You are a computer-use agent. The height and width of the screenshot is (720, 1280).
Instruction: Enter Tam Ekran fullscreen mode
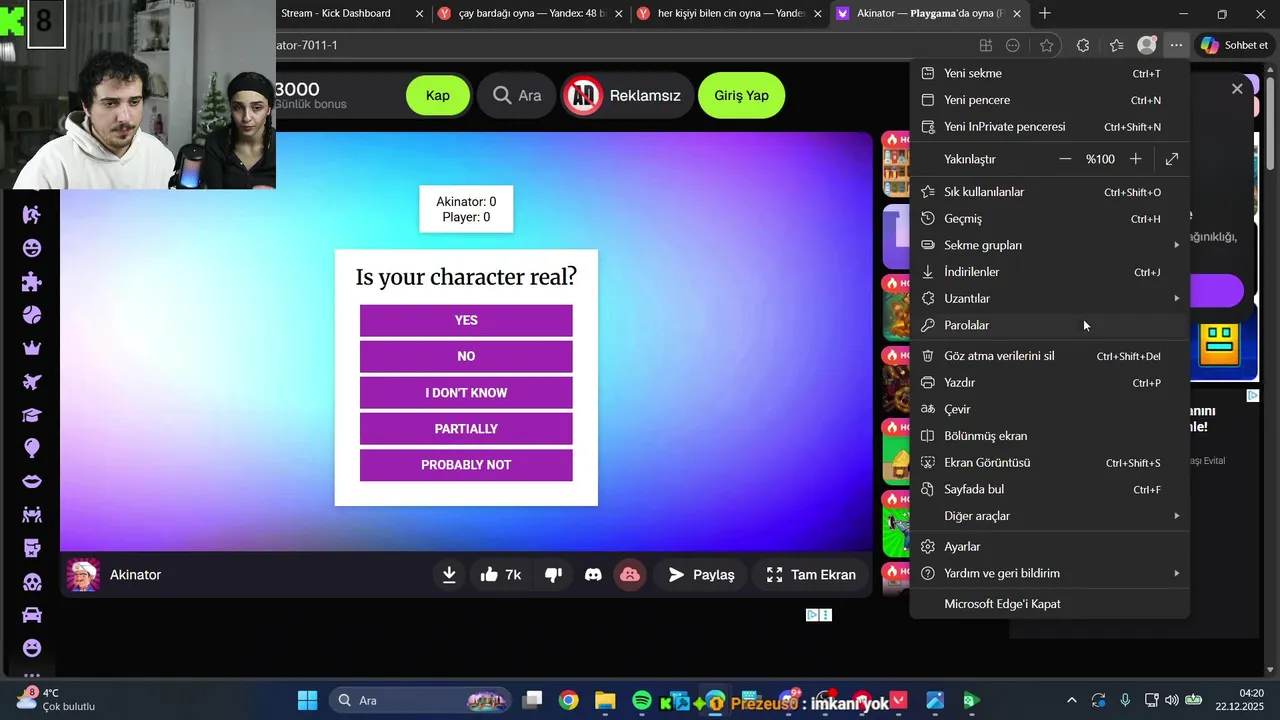click(x=811, y=574)
